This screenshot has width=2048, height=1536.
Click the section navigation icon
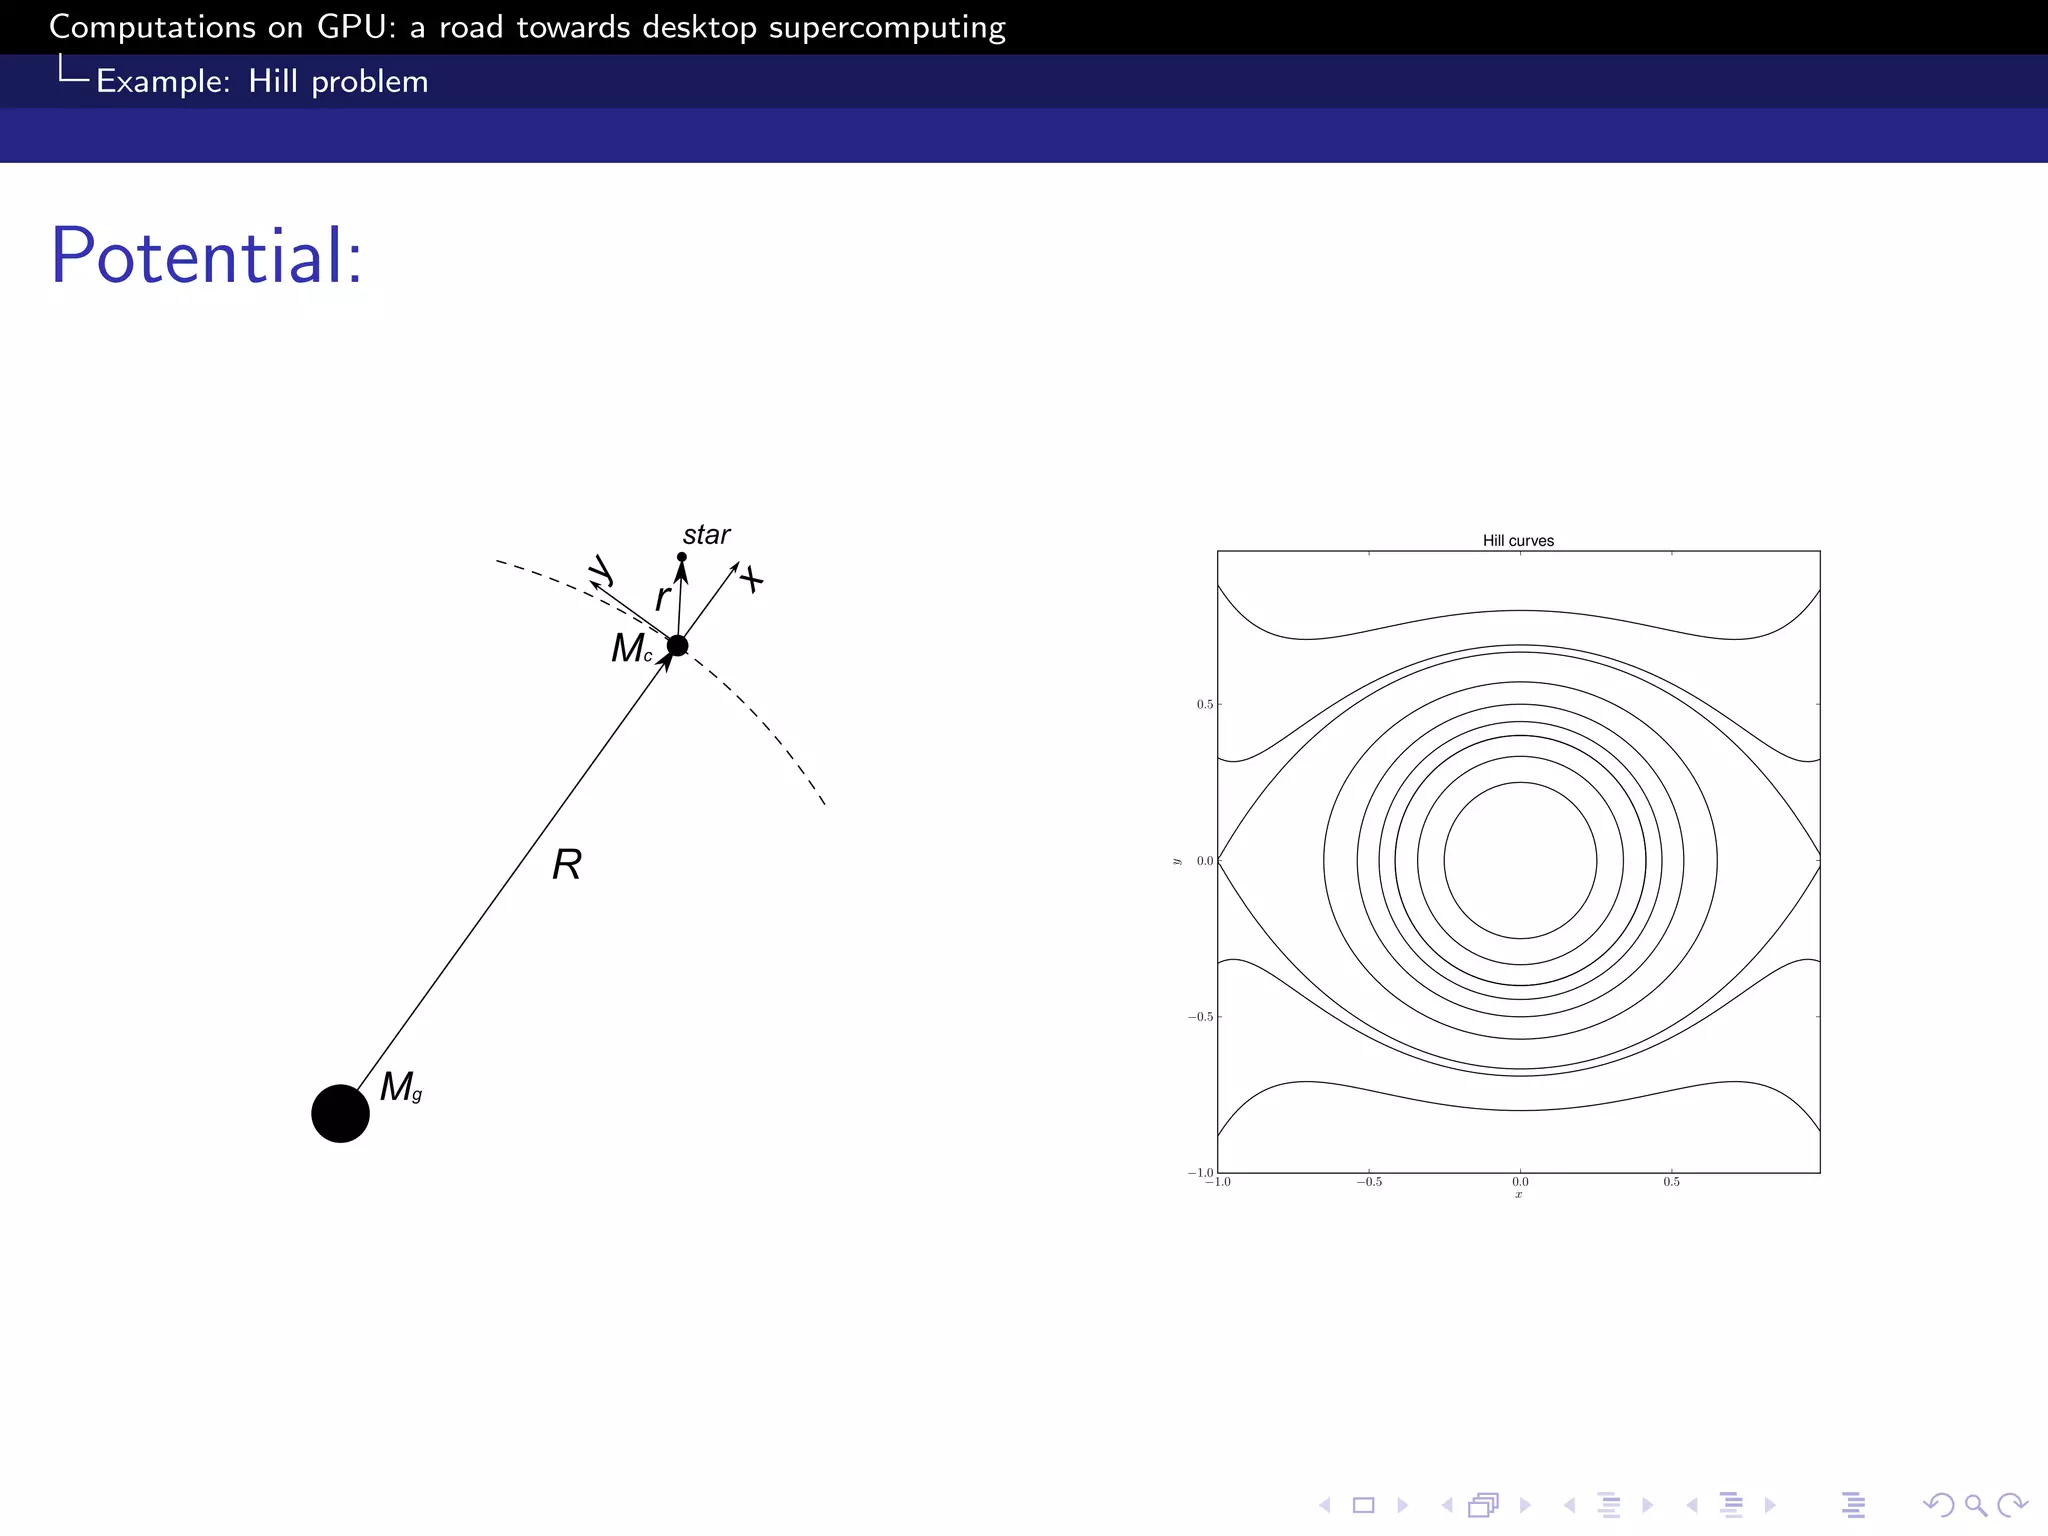(1731, 1505)
